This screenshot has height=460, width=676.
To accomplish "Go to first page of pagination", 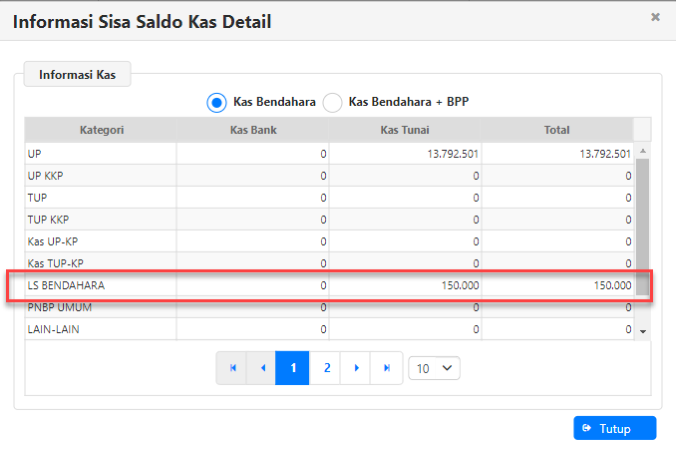I will tap(233, 368).
